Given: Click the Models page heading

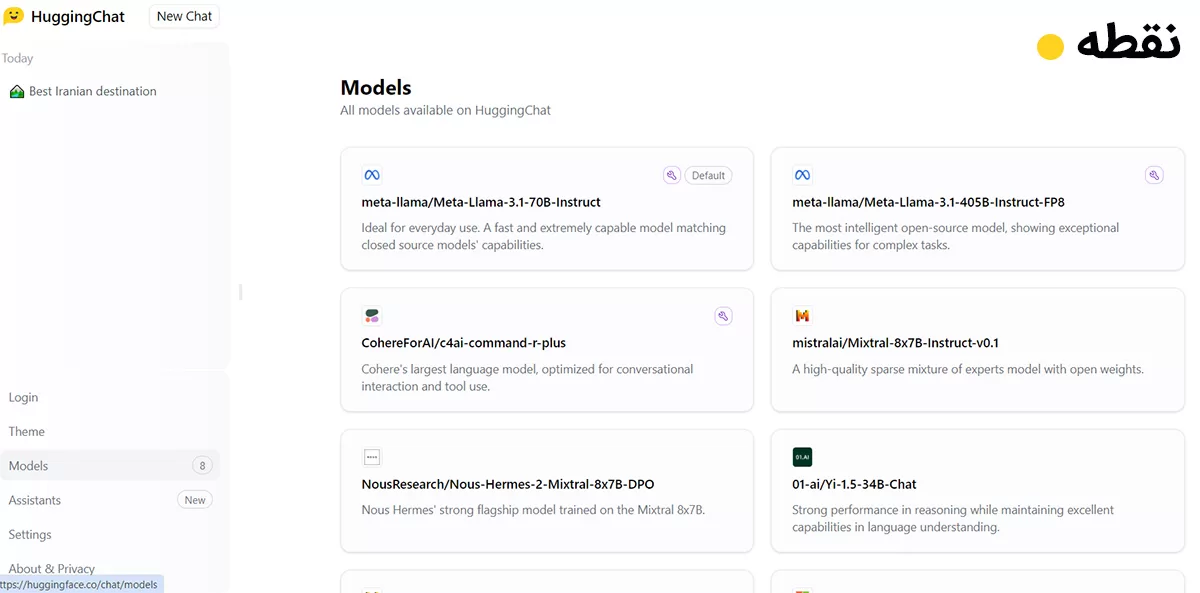Looking at the screenshot, I should [x=376, y=87].
